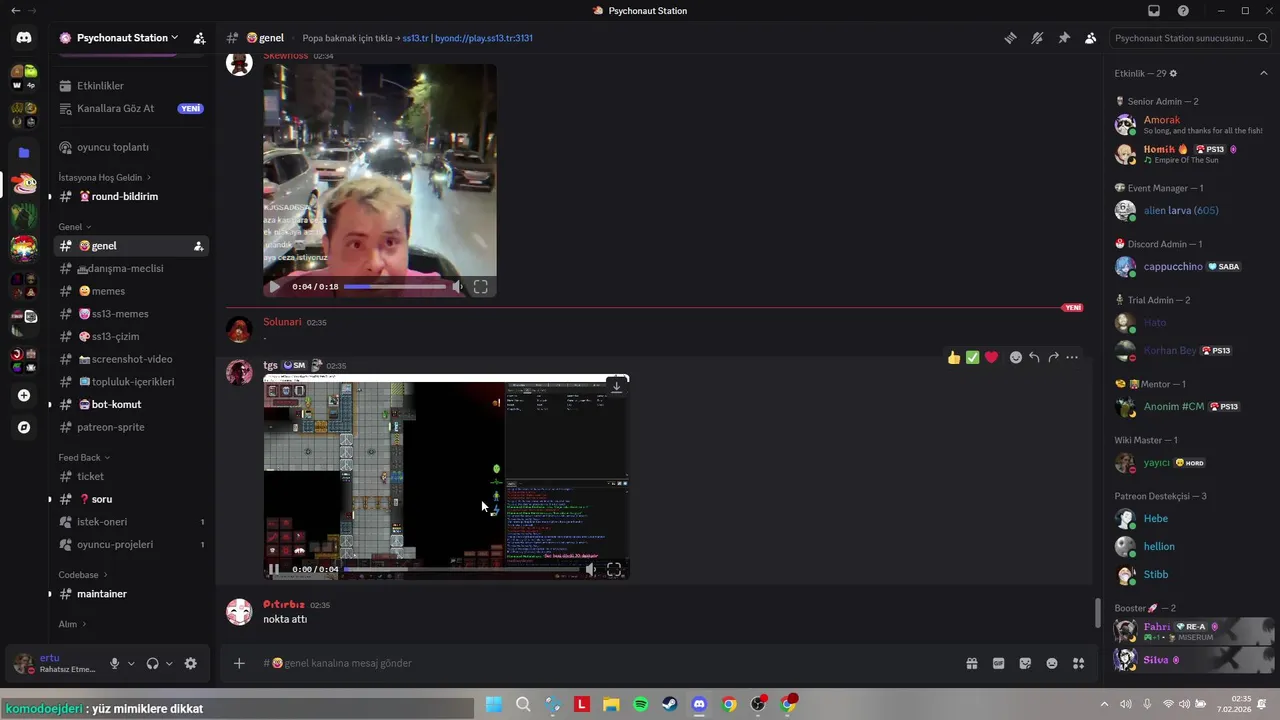Open the gift icon in message bar

[x=972, y=663]
